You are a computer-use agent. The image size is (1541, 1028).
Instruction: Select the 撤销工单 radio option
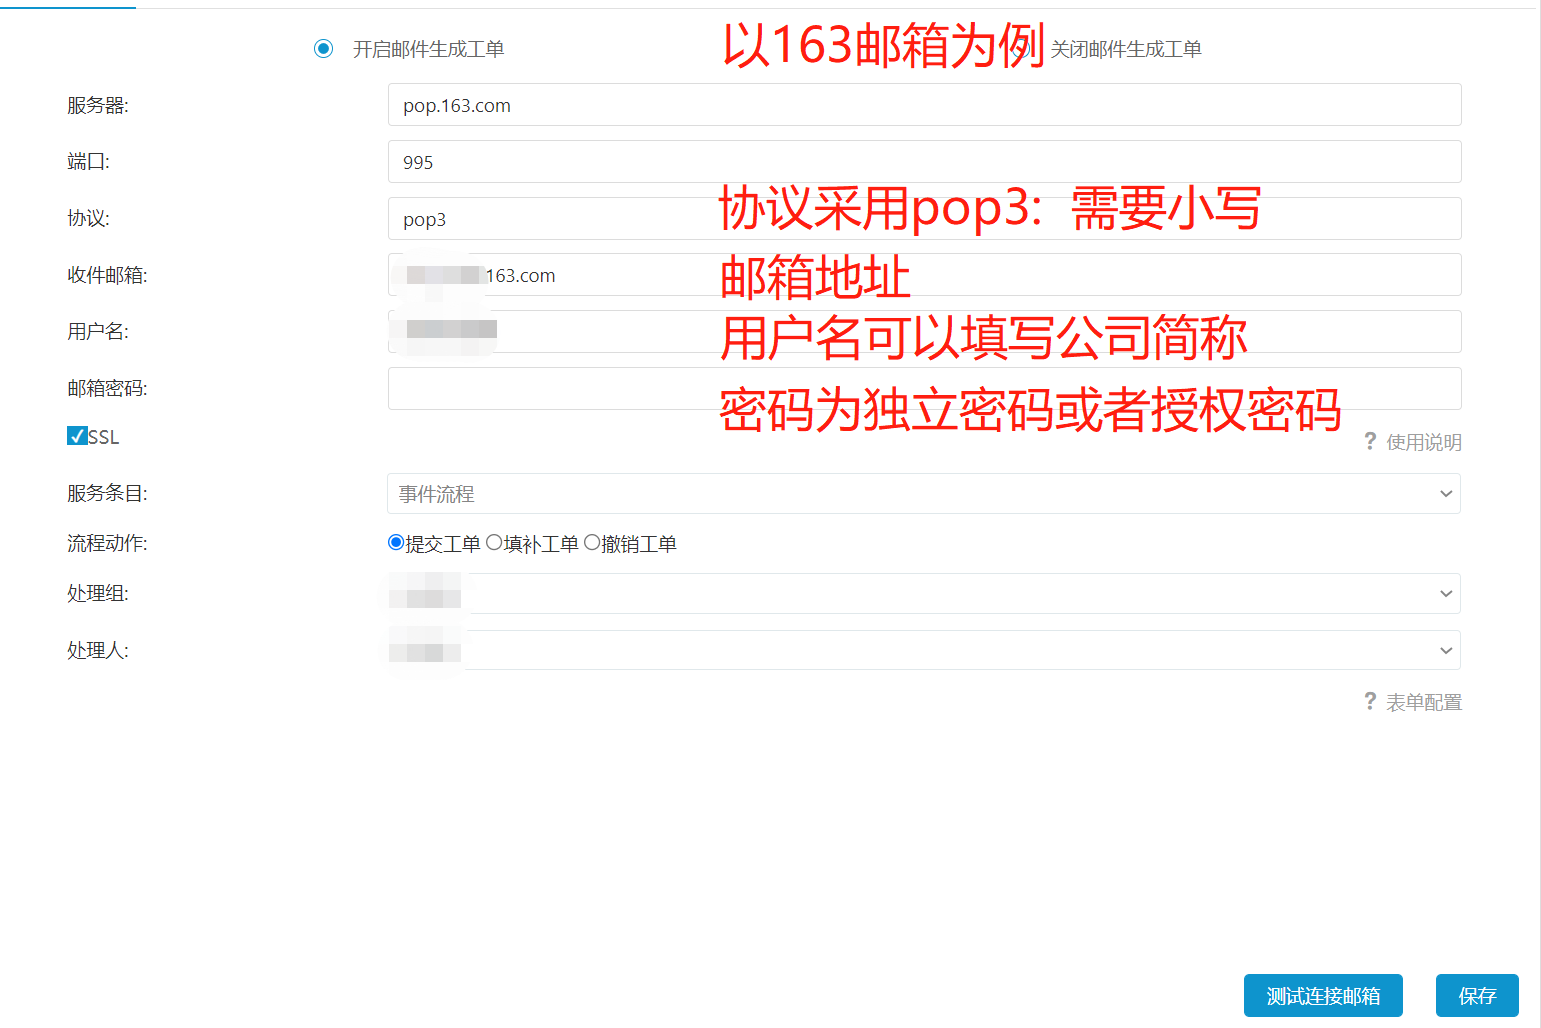point(592,543)
